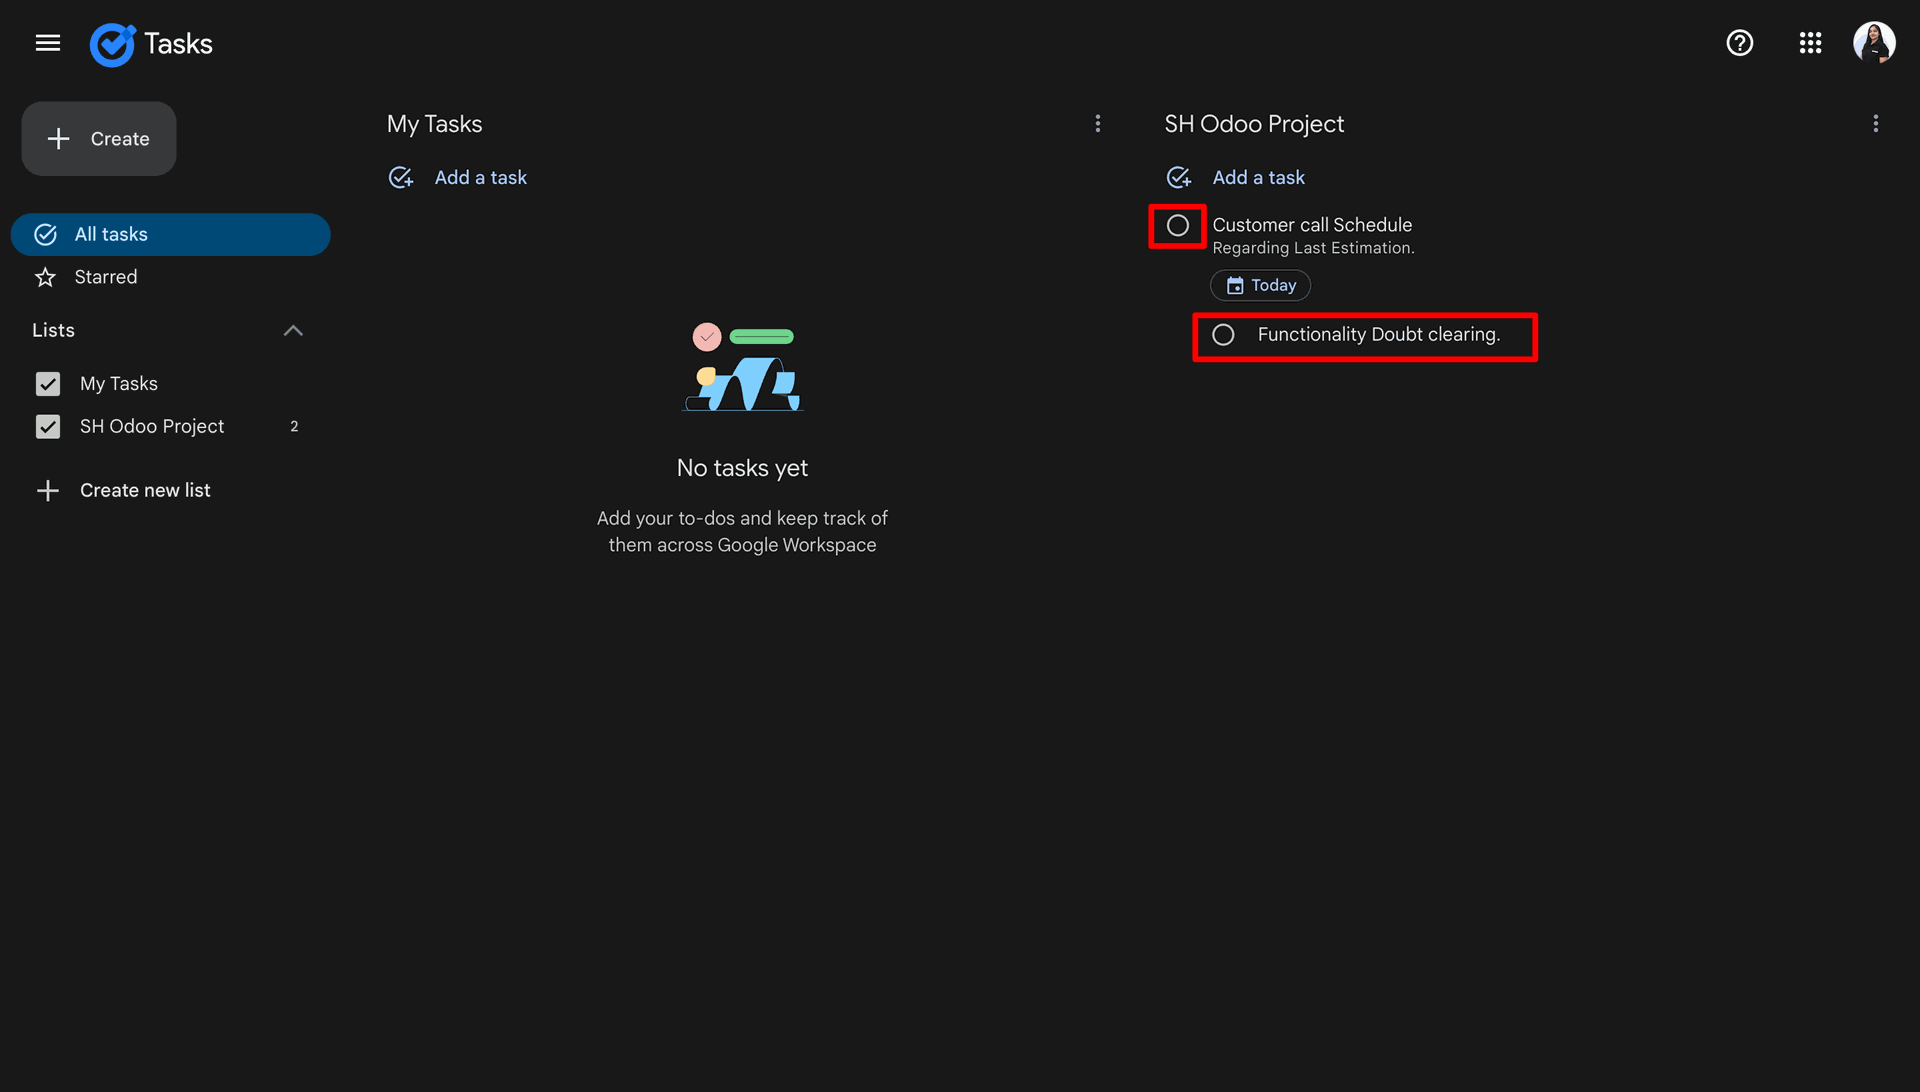The width and height of the screenshot is (1920, 1092).
Task: Click the Create button
Action: 99,139
